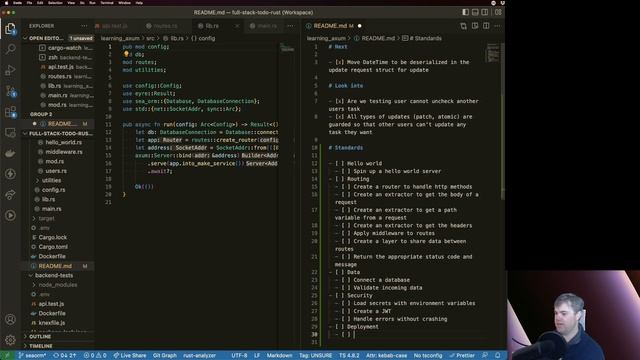
Task: Split the README editor right
Action: [486, 26]
